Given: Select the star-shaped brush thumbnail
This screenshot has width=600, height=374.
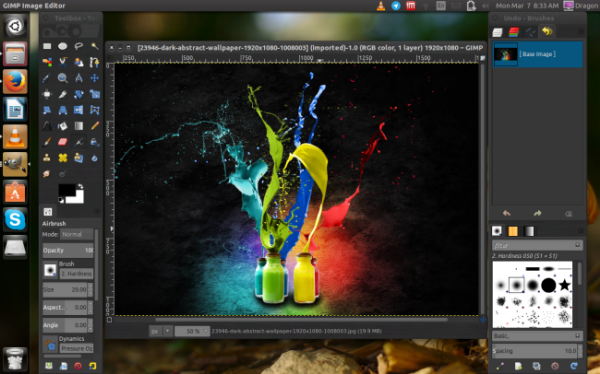Looking at the screenshot, I should coord(564,285).
